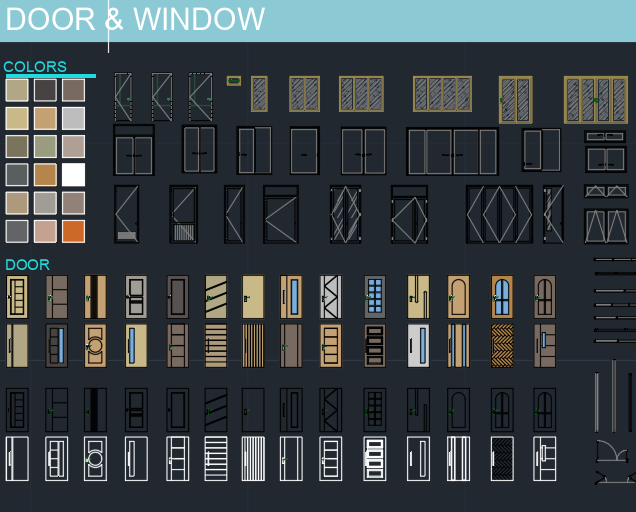Pick the dark charcoal swatch in top row
Image resolution: width=636 pixels, height=512 pixels.
coord(45,90)
